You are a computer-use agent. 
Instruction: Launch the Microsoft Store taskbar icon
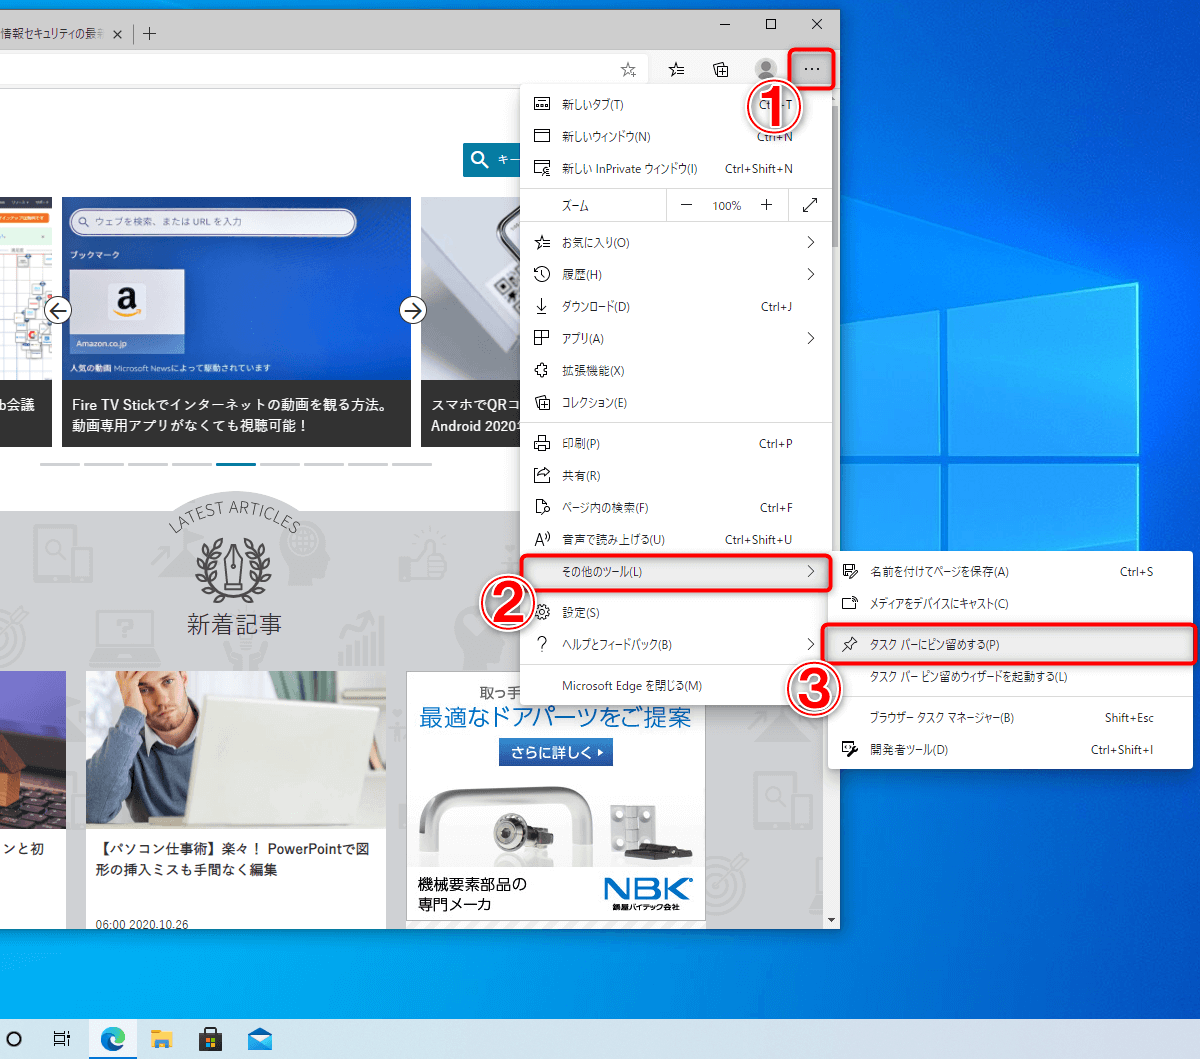[211, 1039]
